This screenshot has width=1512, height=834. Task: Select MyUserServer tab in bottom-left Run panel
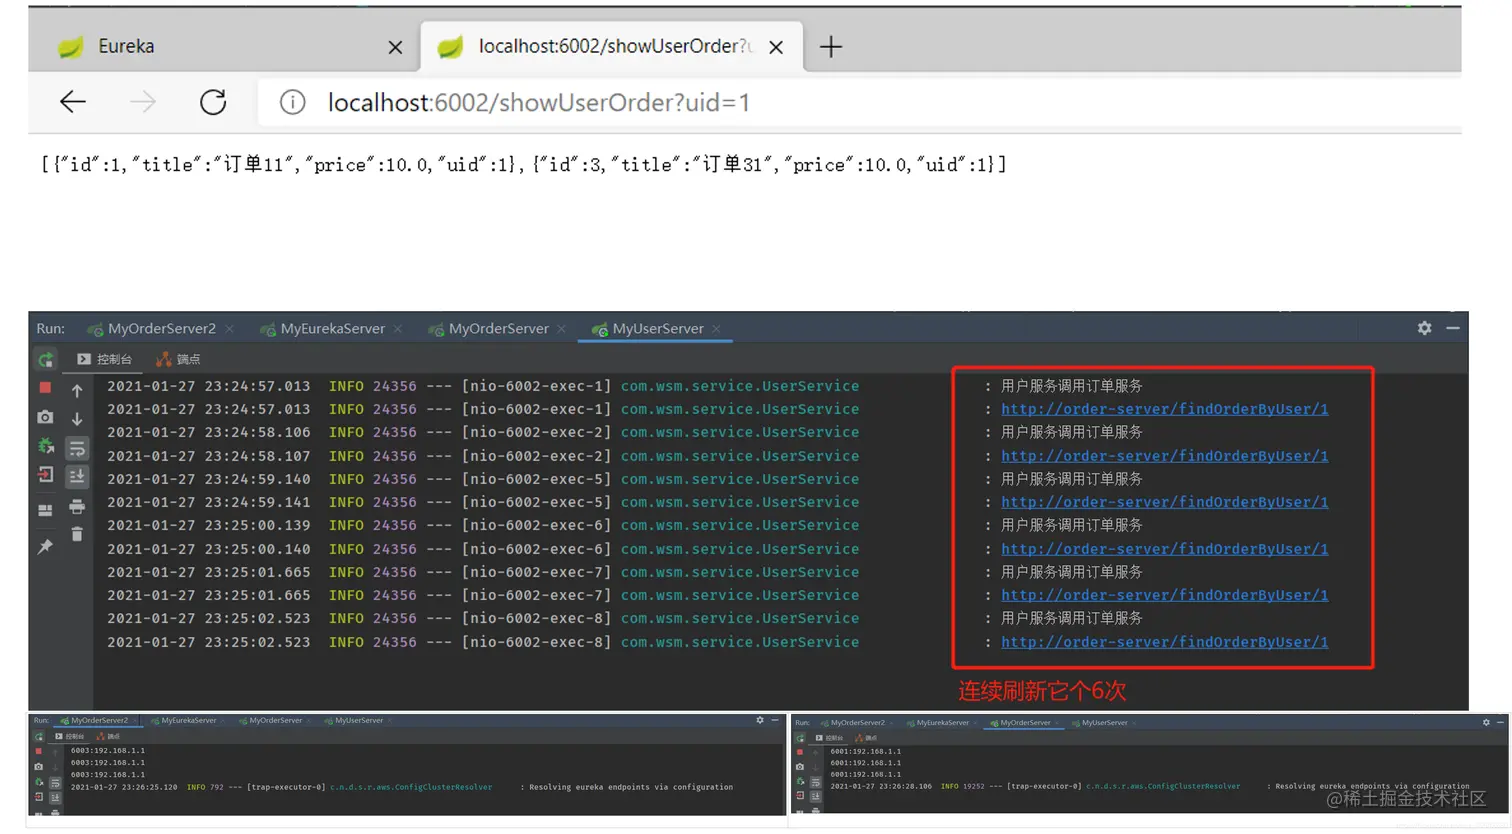pyautogui.click(x=359, y=720)
